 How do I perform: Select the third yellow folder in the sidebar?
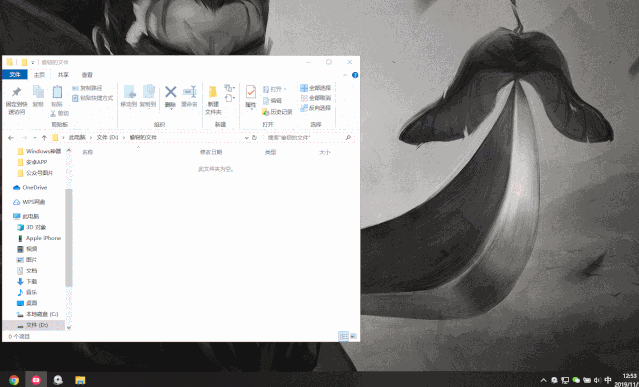pos(35,173)
